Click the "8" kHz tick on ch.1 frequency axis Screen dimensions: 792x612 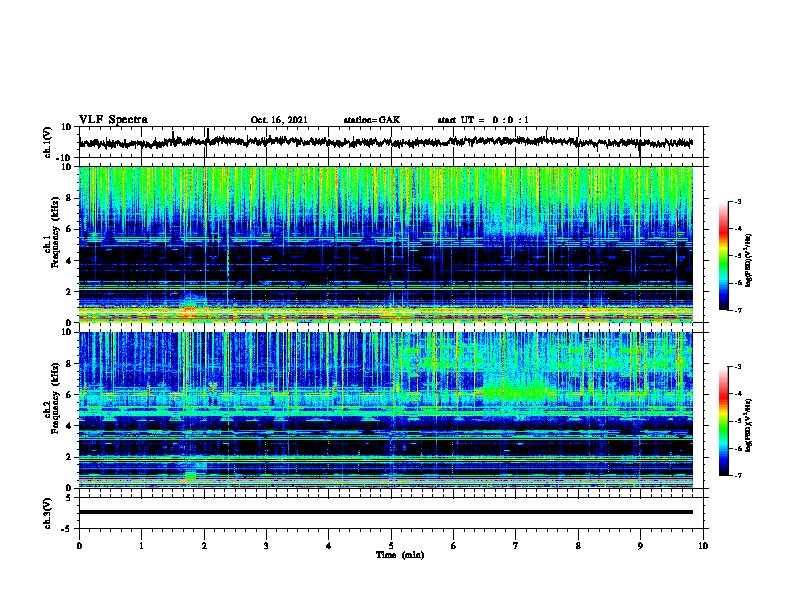pyautogui.click(x=69, y=198)
